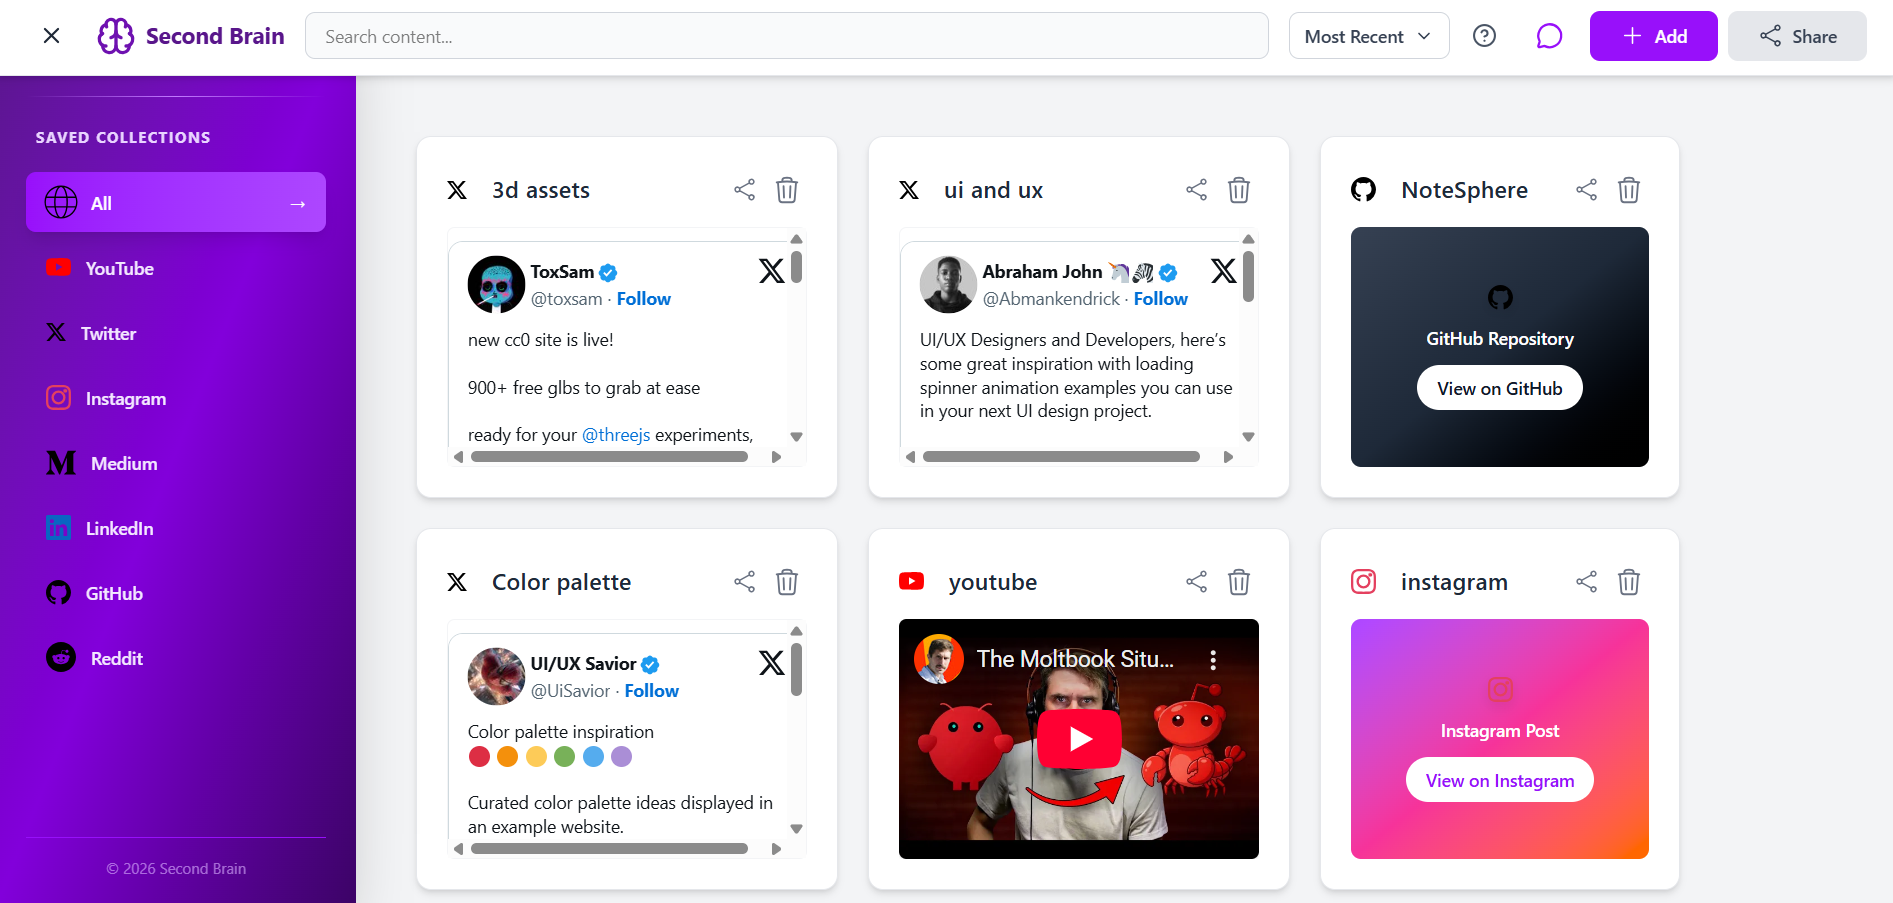Open the chat bubble icon in header
The width and height of the screenshot is (1893, 903).
1549,36
